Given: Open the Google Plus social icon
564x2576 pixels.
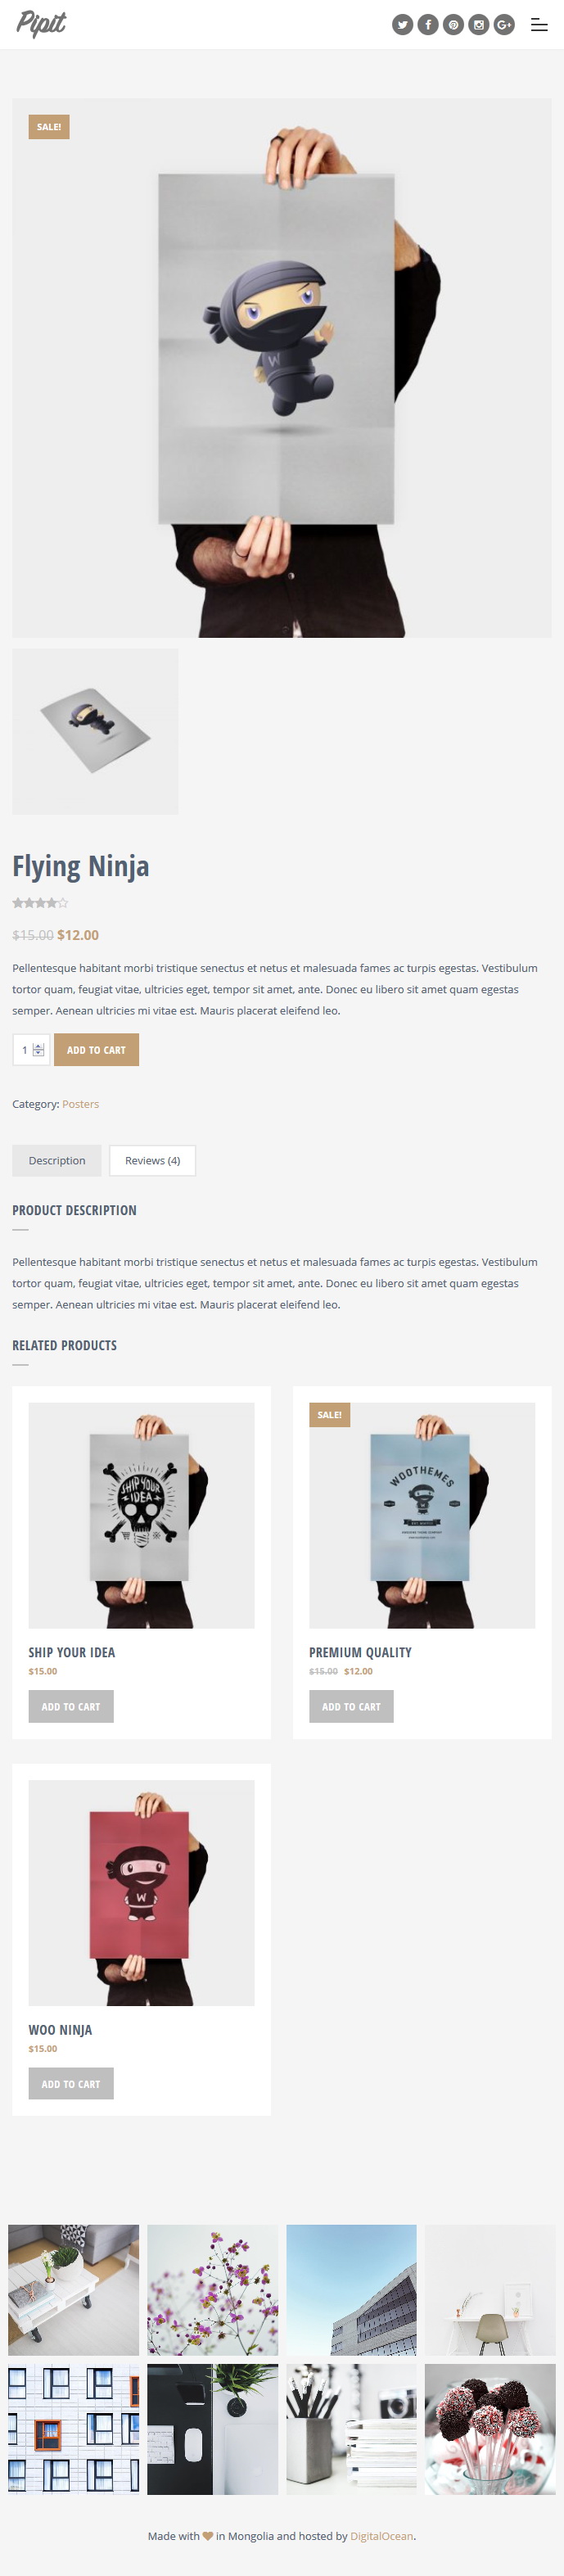Looking at the screenshot, I should click(504, 25).
